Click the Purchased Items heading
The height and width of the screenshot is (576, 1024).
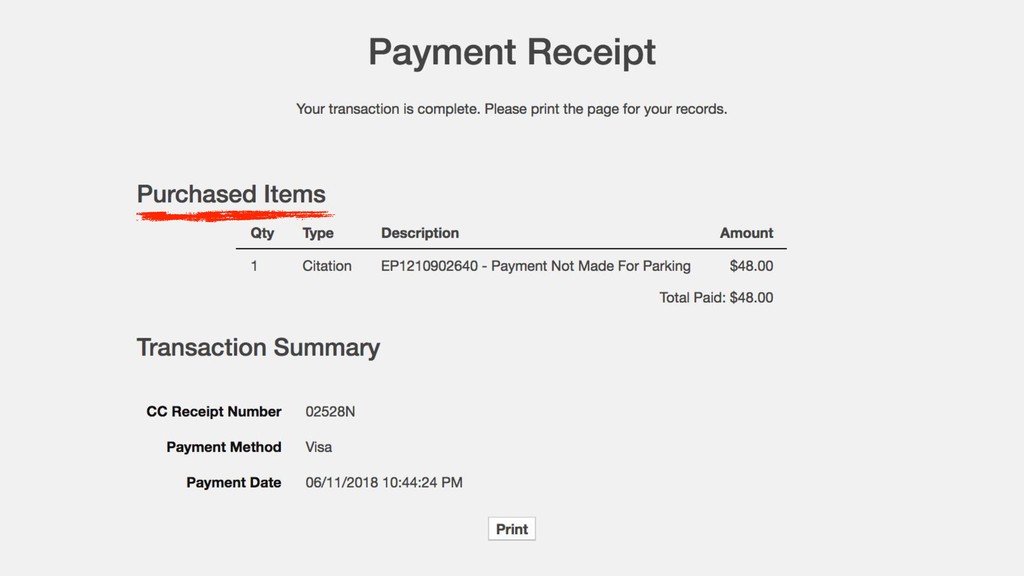[x=231, y=194]
